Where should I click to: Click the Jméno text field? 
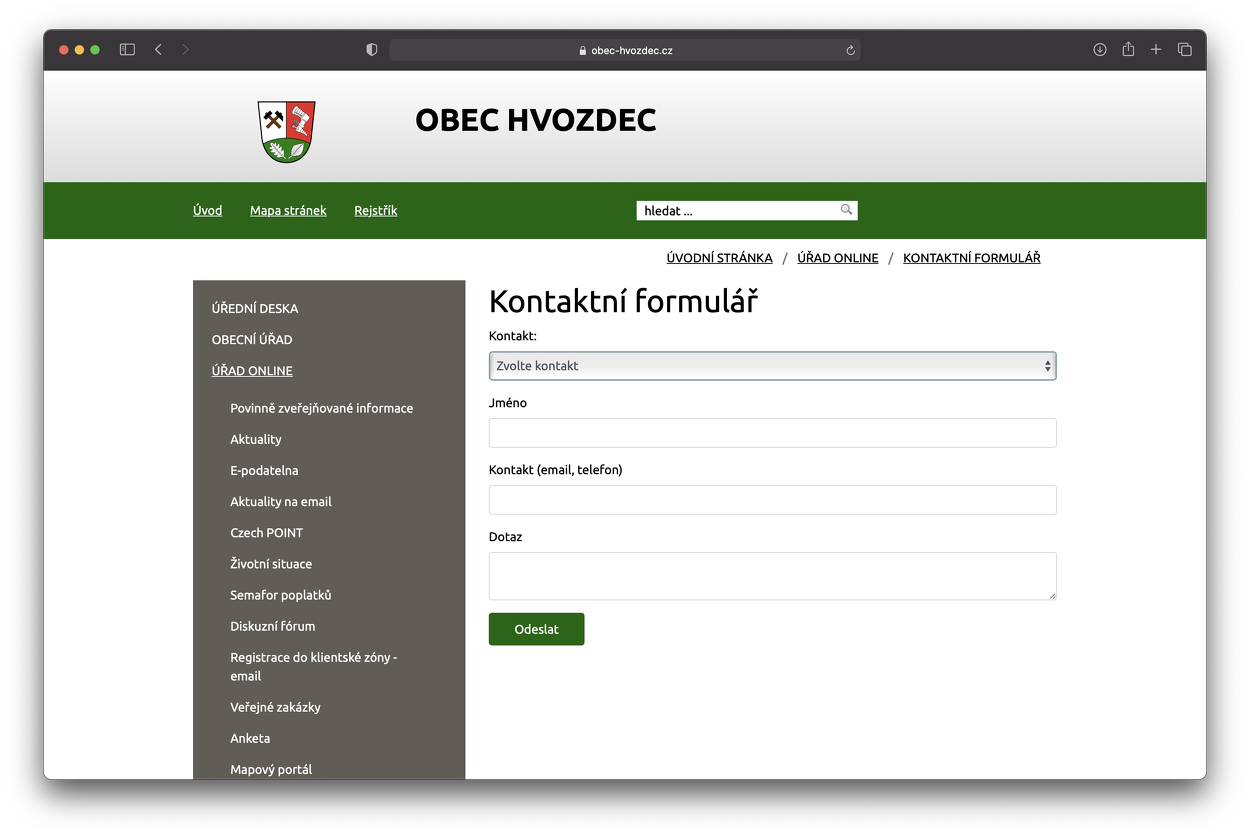click(772, 433)
